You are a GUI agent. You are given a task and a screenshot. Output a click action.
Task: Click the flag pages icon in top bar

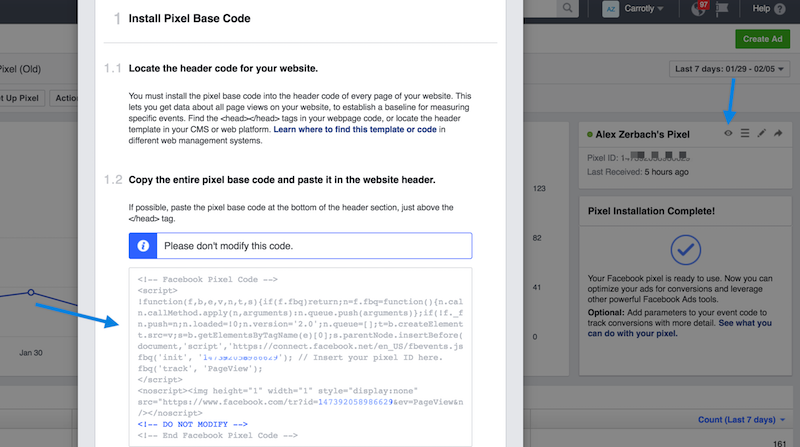[x=722, y=9]
